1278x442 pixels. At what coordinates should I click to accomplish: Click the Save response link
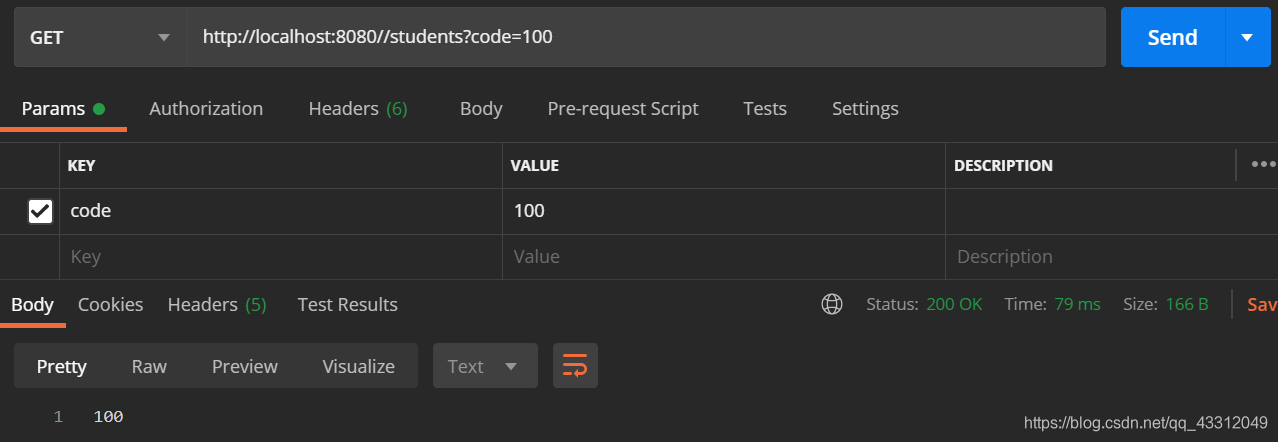[1262, 304]
